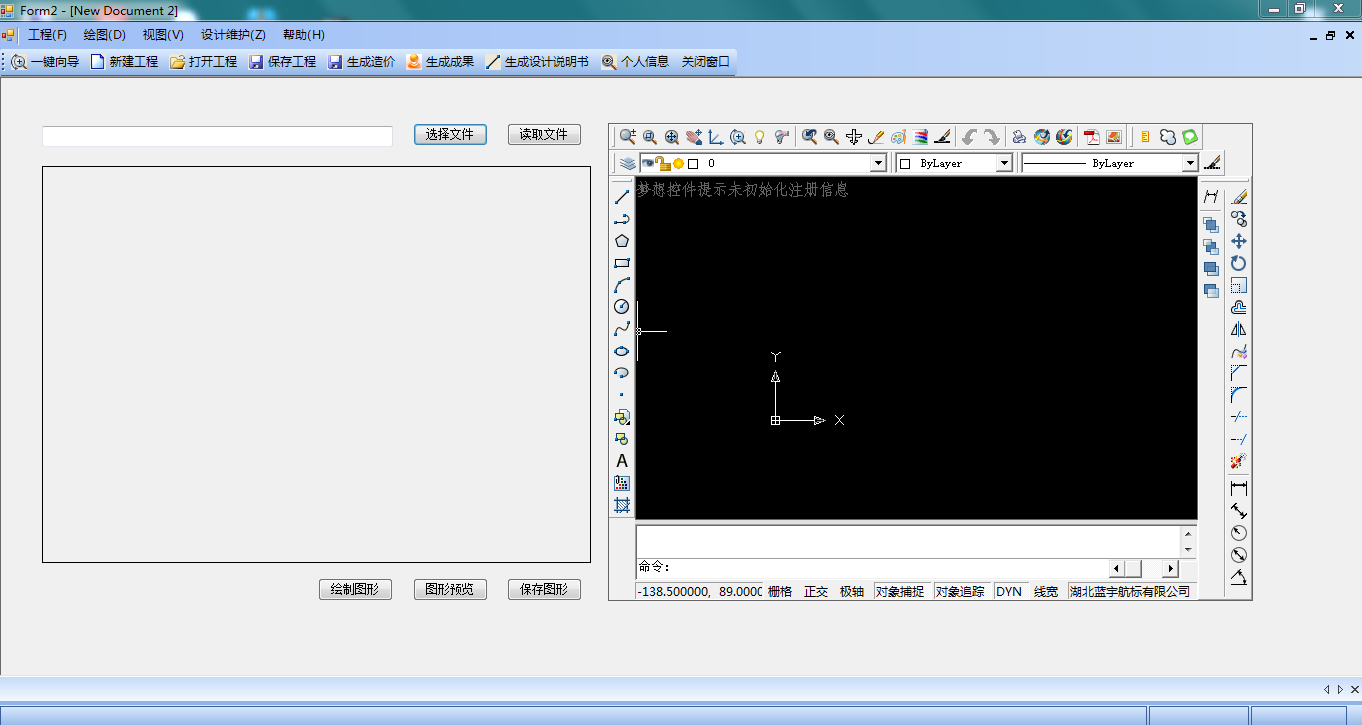Click the Pan hand icon
This screenshot has height=725, width=1362.
(x=694, y=137)
